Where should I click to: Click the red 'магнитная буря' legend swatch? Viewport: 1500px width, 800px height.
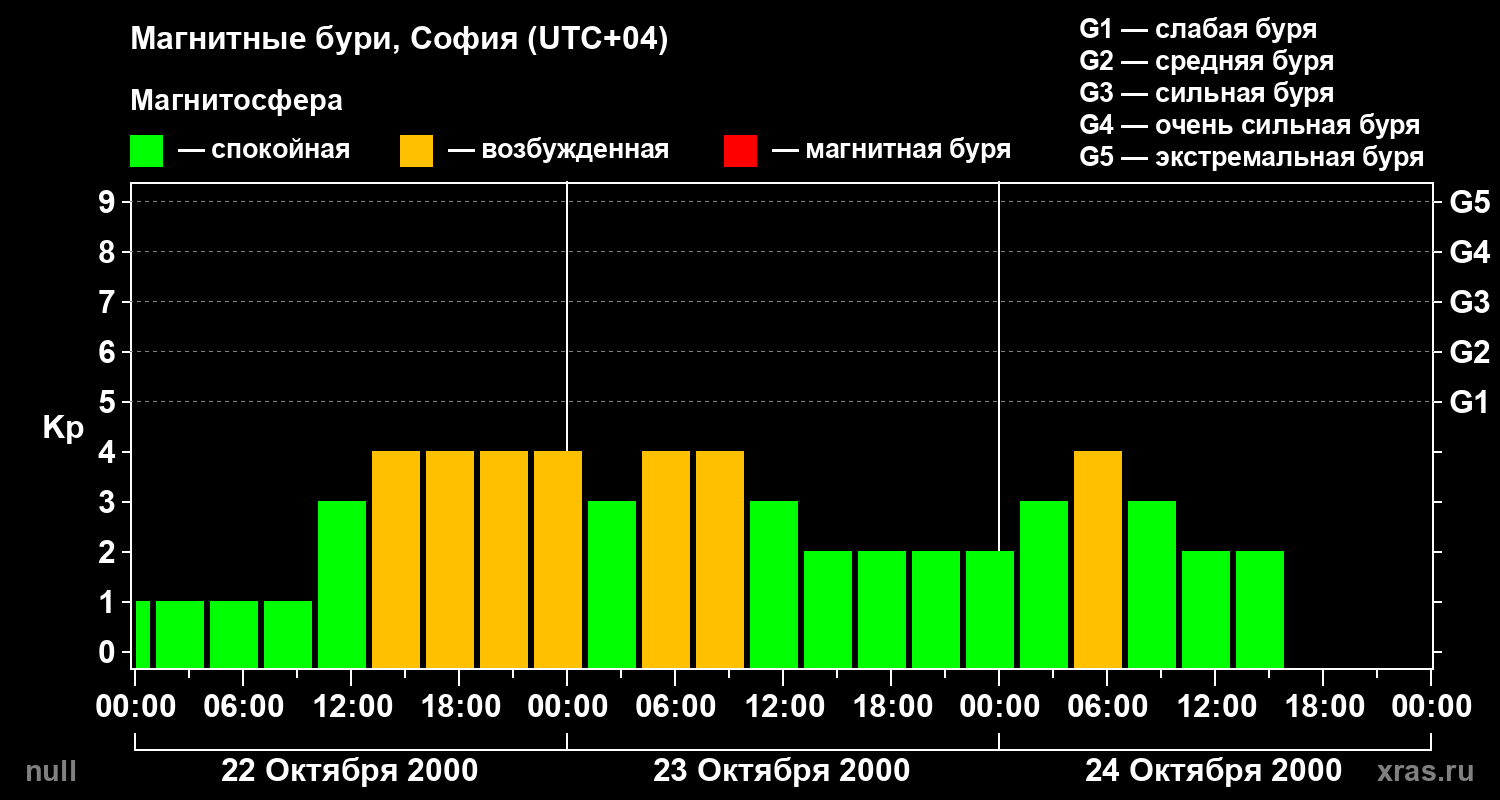point(740,151)
